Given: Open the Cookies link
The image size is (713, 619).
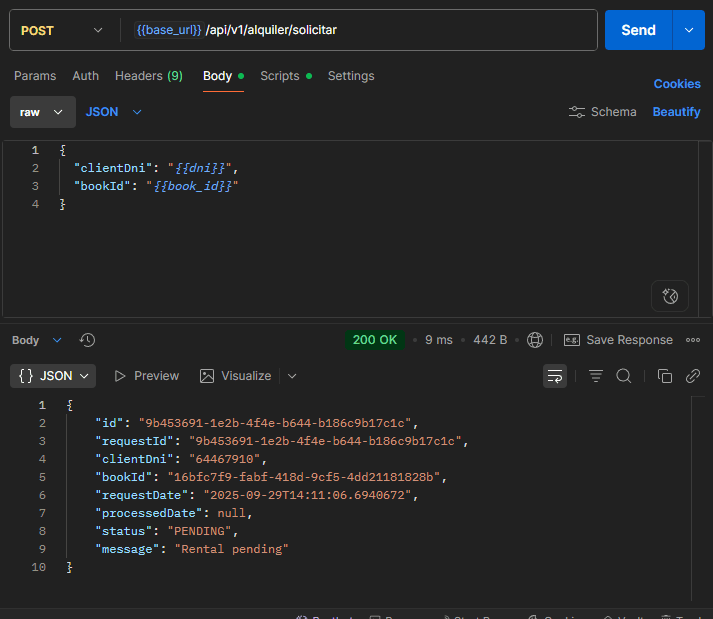Looking at the screenshot, I should pos(677,84).
